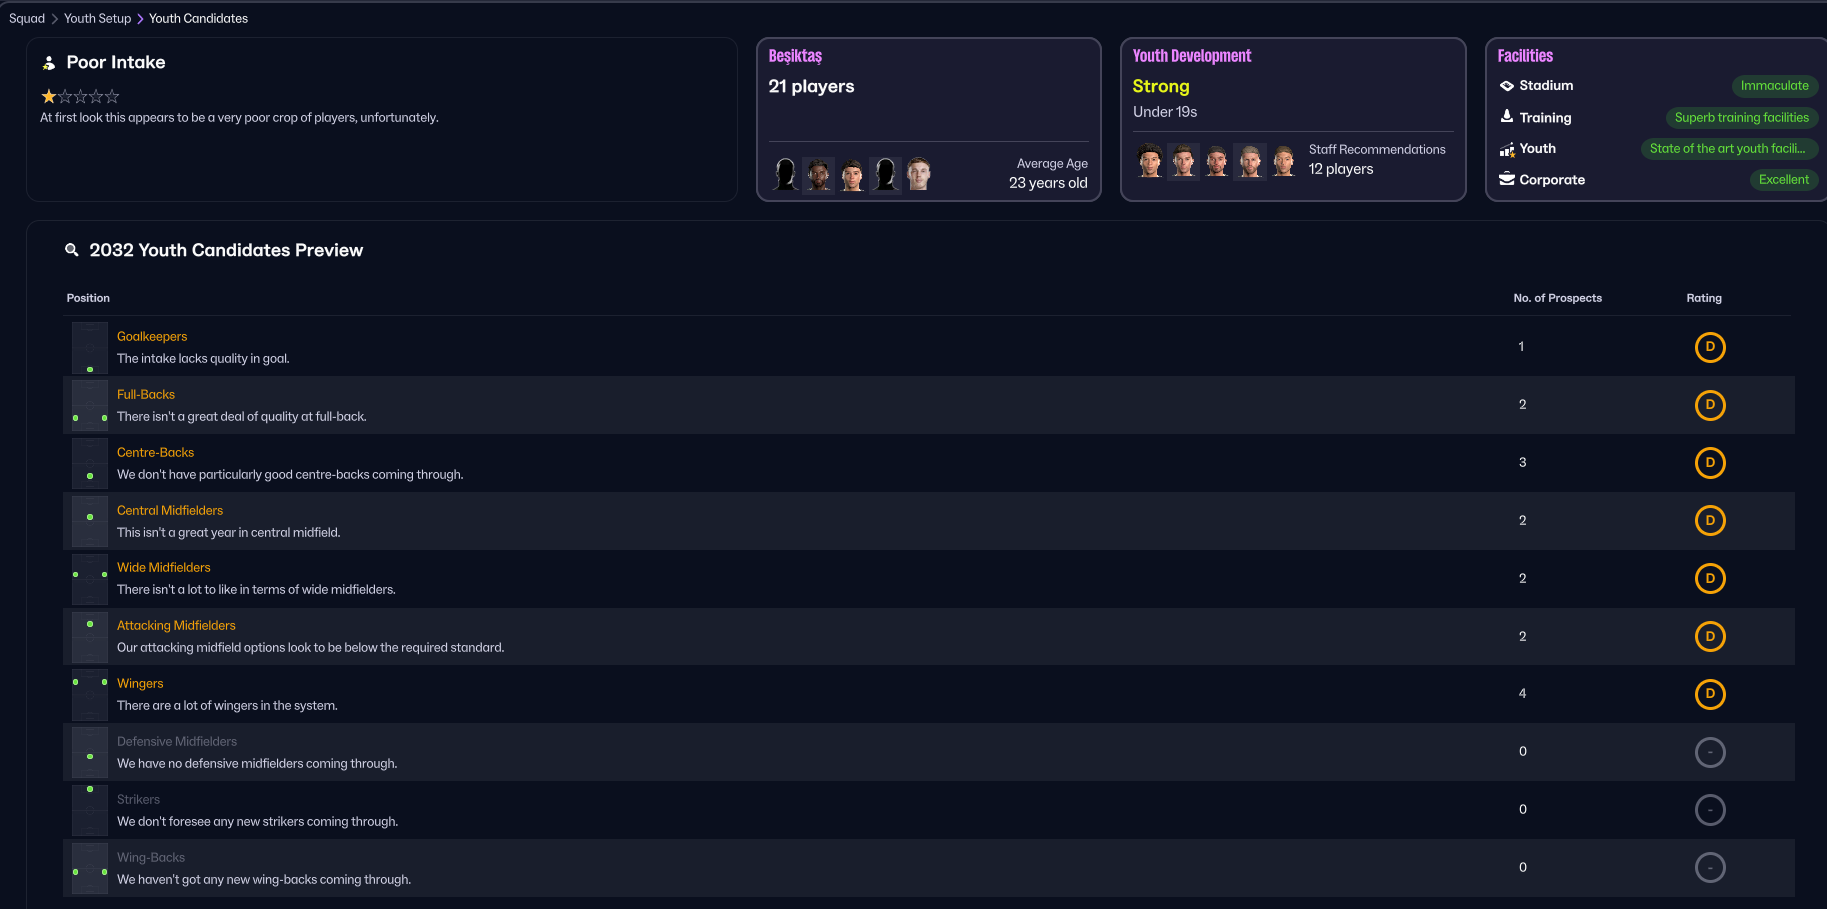Select the Attacking Midfielders link
Image resolution: width=1827 pixels, height=909 pixels.
176,626
